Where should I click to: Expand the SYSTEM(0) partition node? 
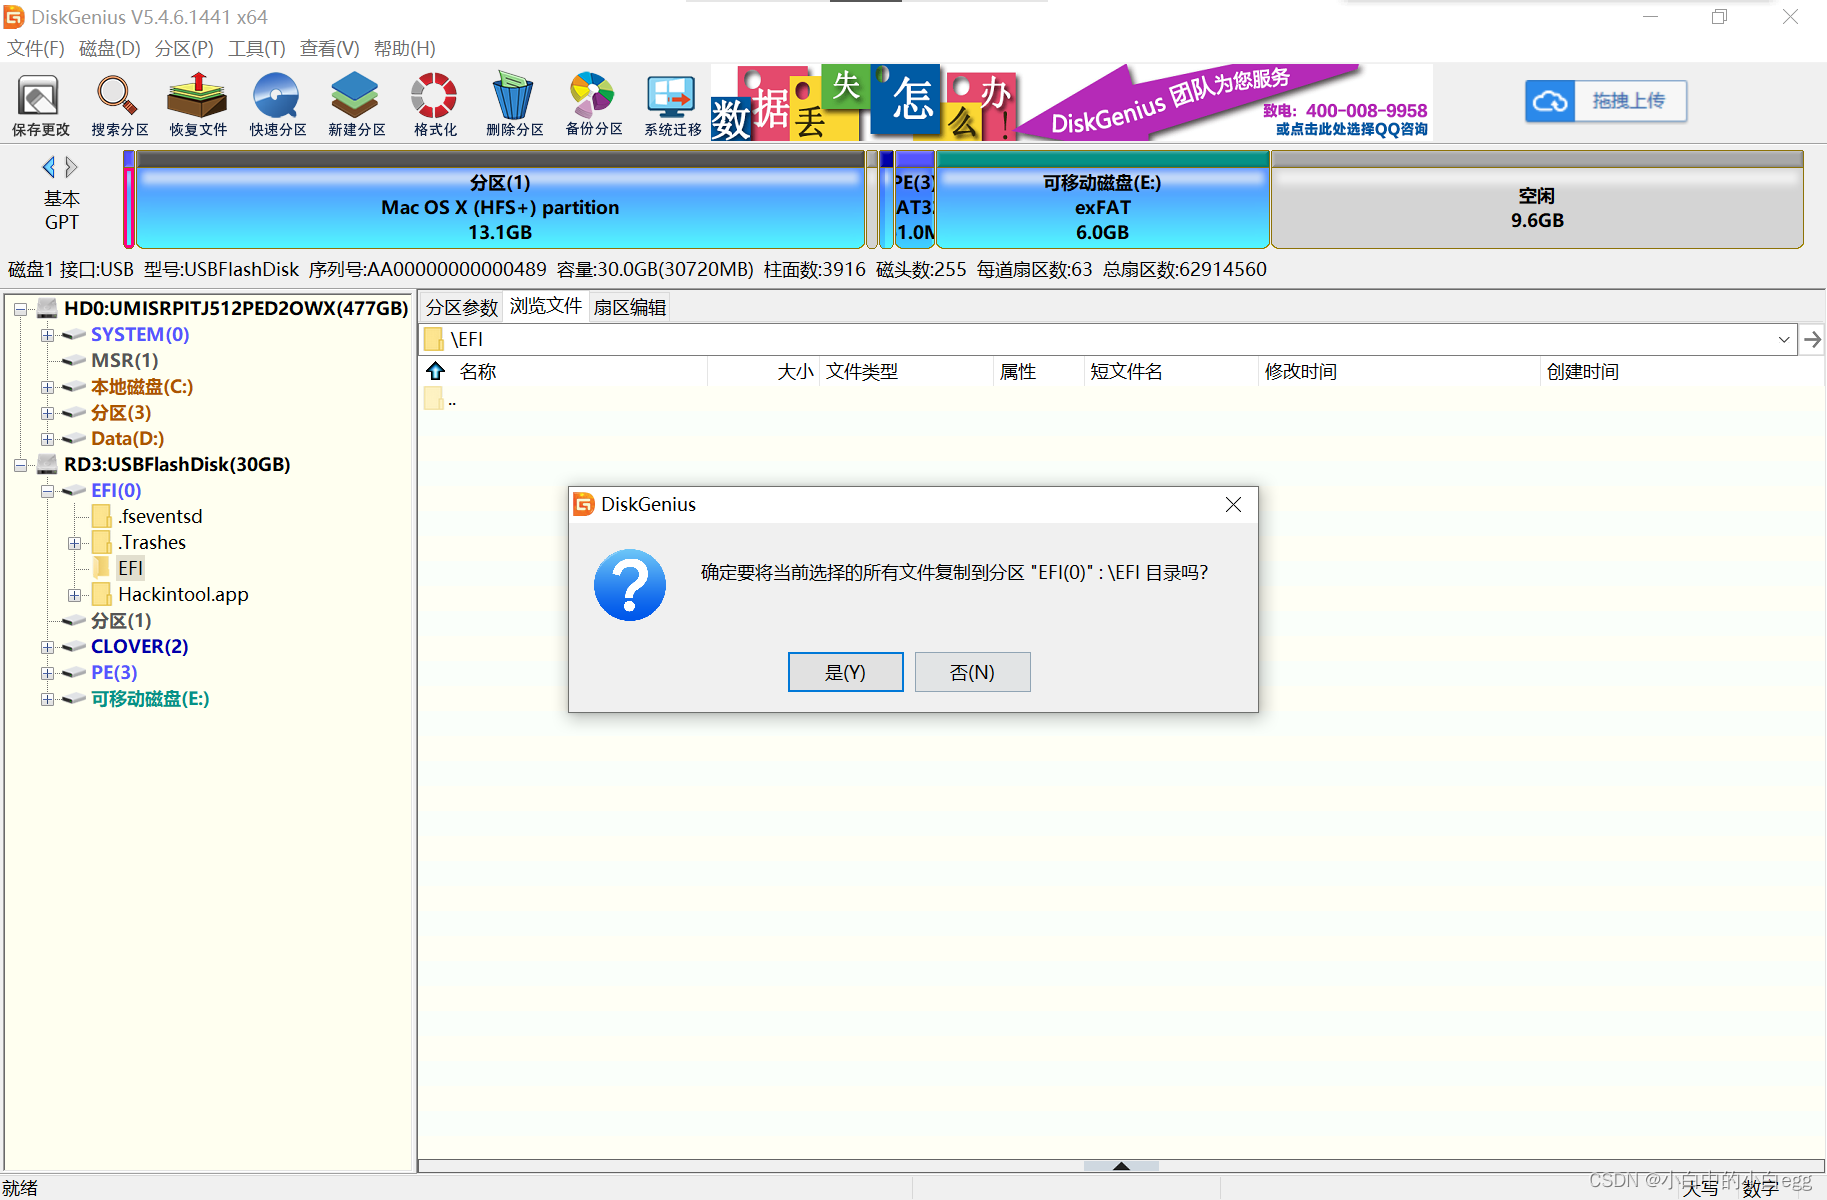pos(47,335)
